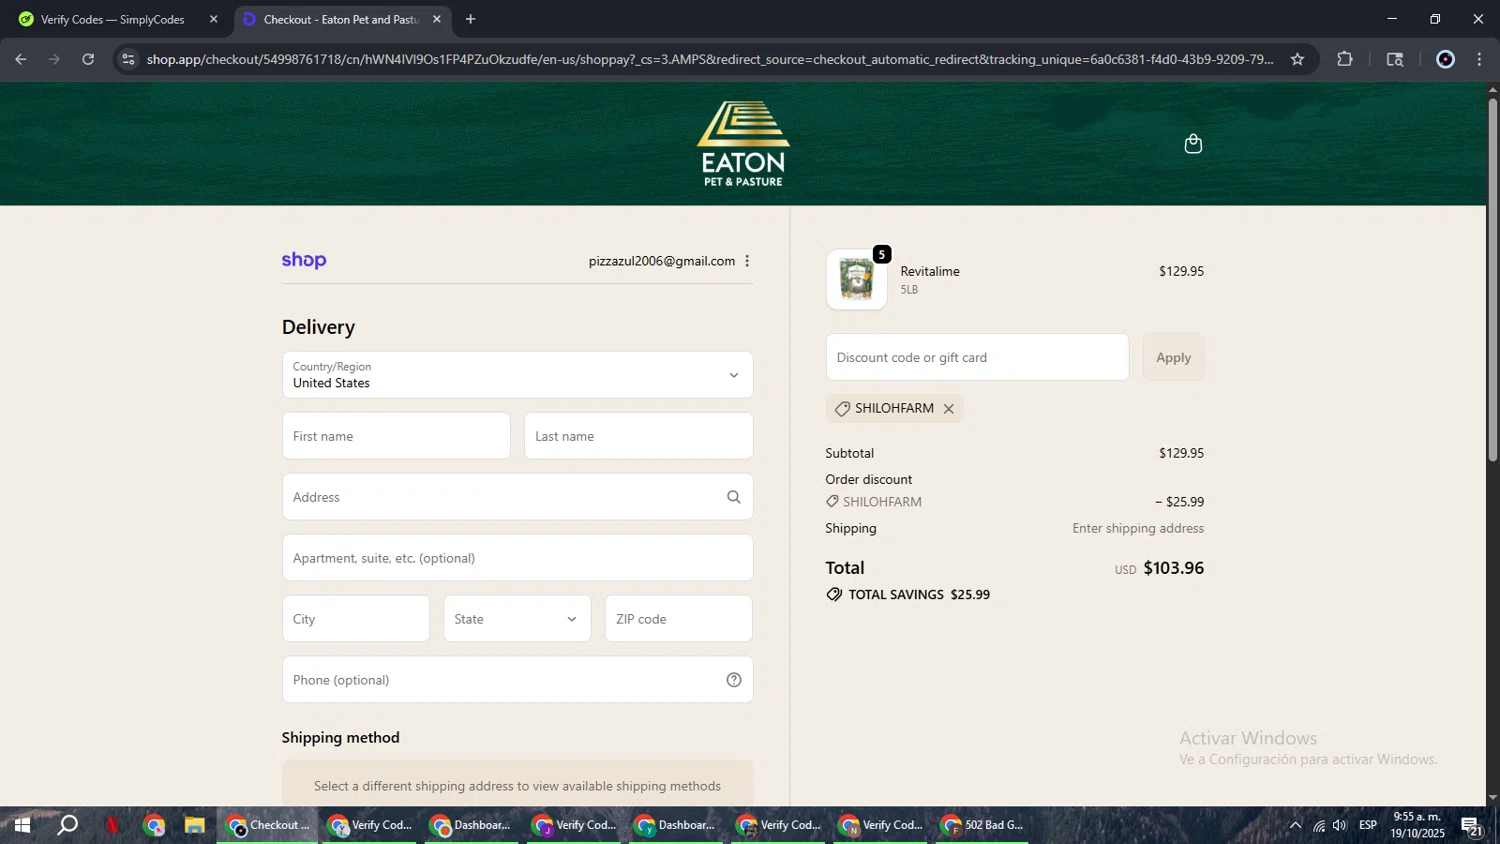
Task: Open the State dropdown
Action: (517, 619)
